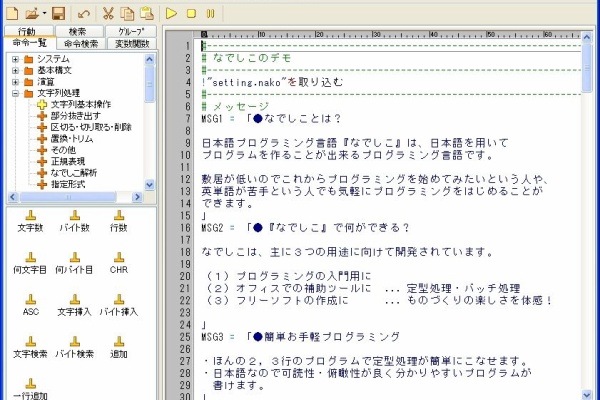Viewport: 600px width, 400px height.
Task: Switch to the グループ tab
Action: pos(131,31)
